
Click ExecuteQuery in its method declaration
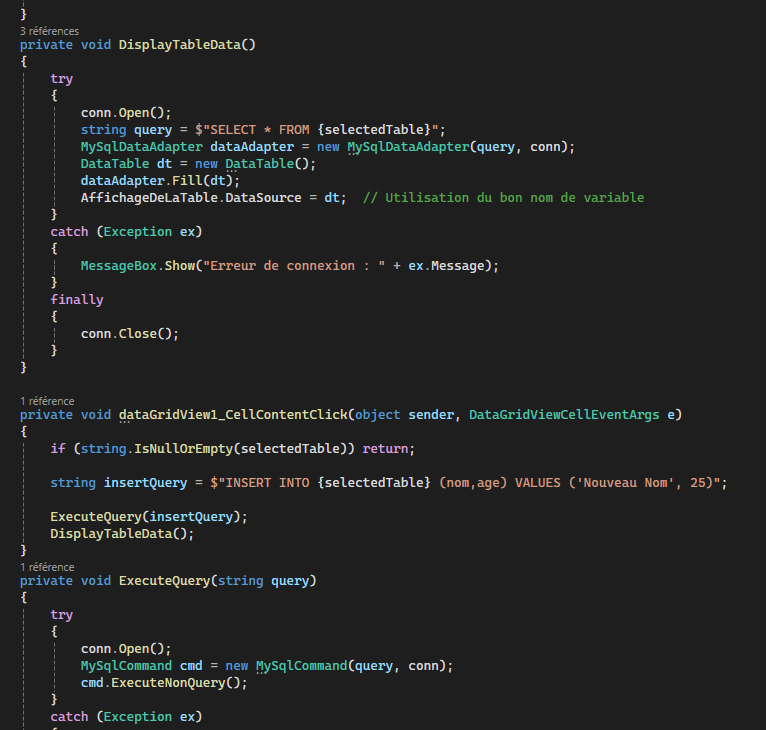(164, 581)
